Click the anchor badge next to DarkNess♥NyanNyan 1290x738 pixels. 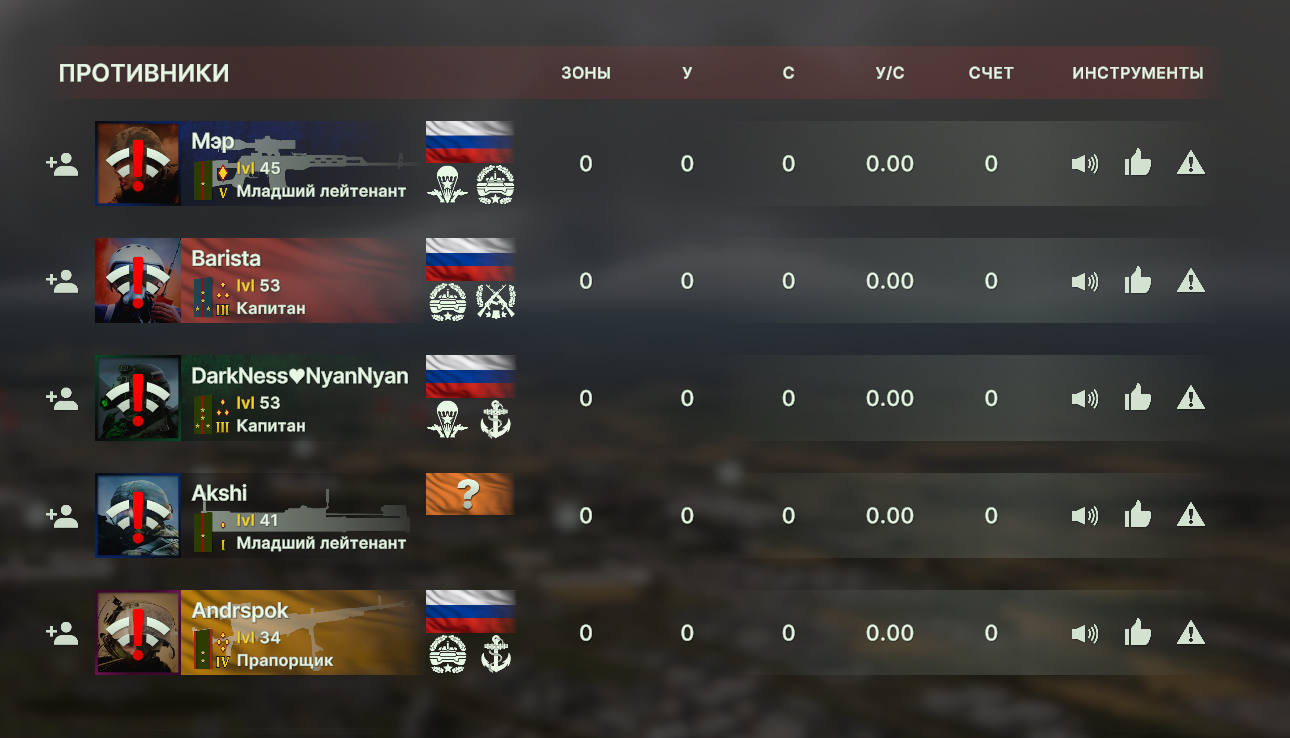tap(495, 419)
